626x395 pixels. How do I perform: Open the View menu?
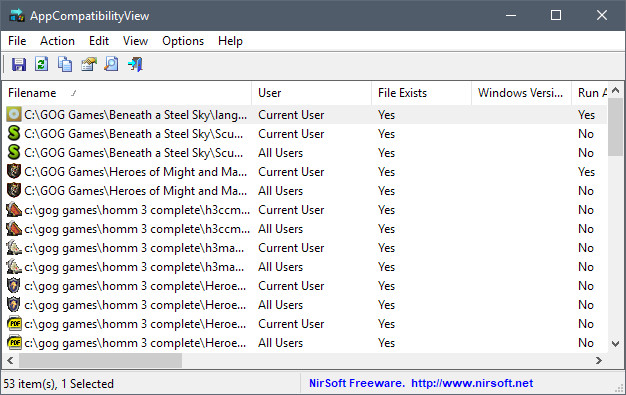pos(135,41)
